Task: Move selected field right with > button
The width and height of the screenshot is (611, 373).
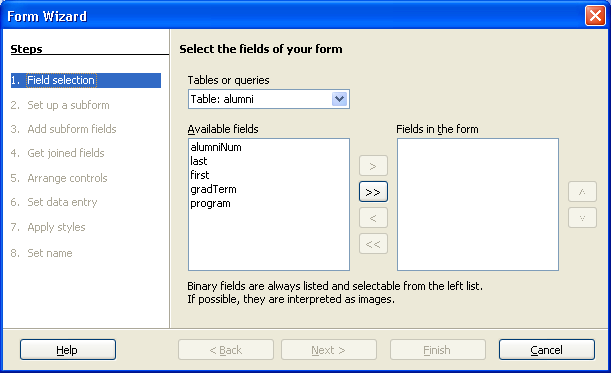Action: click(x=373, y=166)
